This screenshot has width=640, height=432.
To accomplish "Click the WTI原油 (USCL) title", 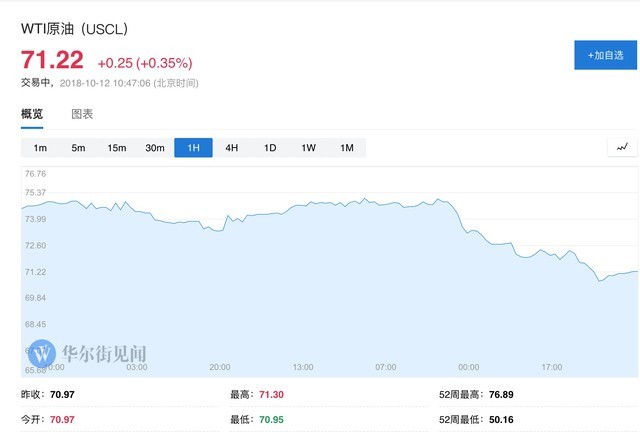I will [74, 29].
